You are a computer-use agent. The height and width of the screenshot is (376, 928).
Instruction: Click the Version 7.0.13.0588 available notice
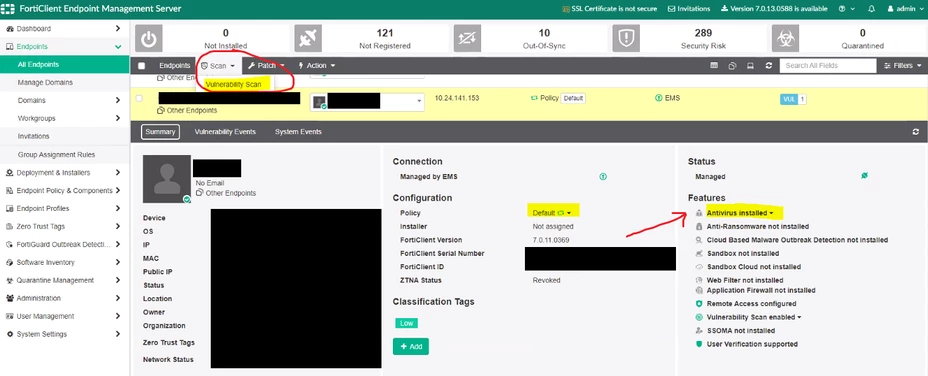pyautogui.click(x=774, y=9)
